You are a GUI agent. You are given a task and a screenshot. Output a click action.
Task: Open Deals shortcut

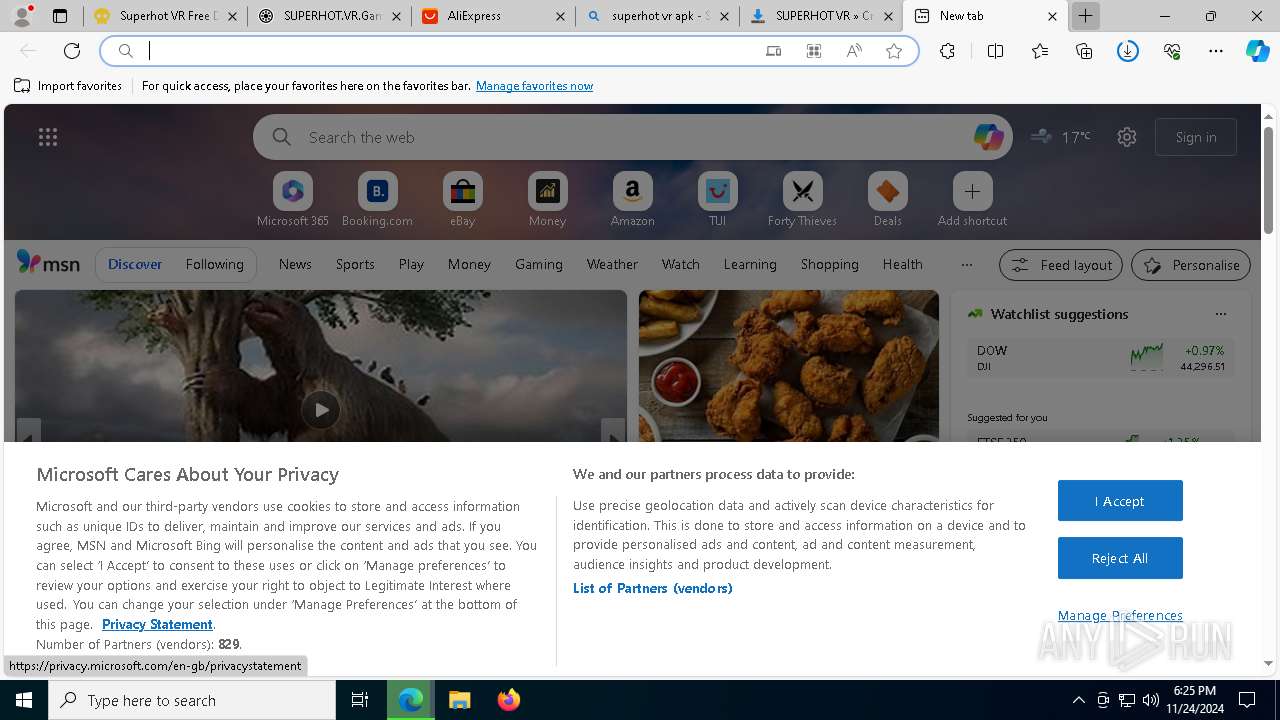[887, 199]
